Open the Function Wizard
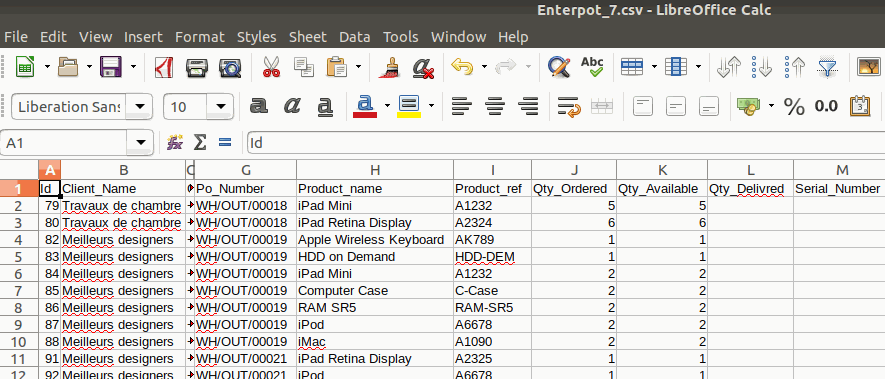This screenshot has height=379, width=885. point(175,142)
